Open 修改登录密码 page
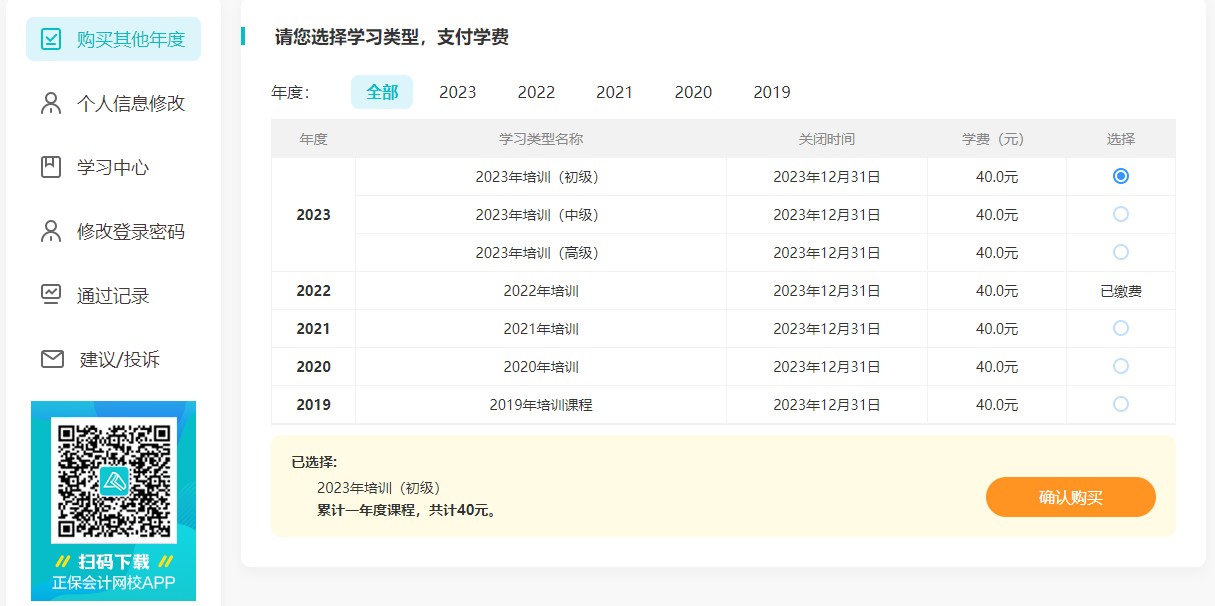1215x606 pixels. [113, 231]
